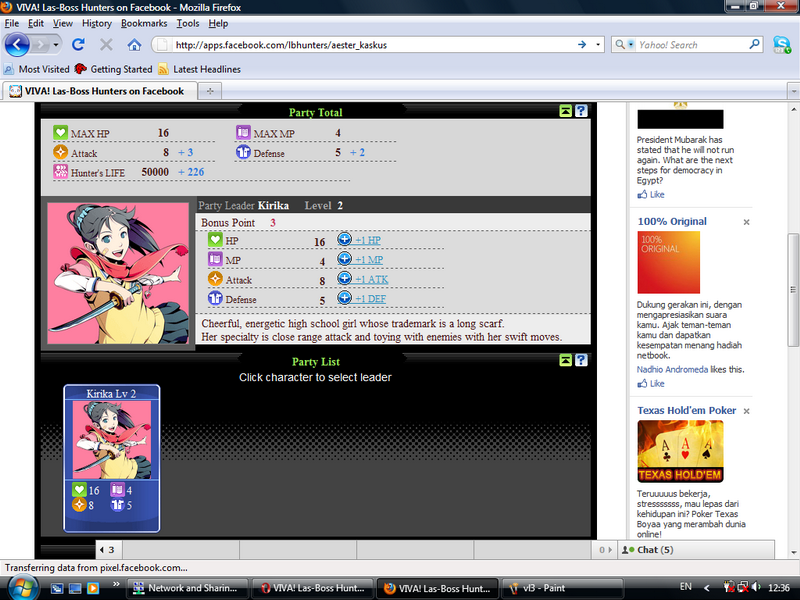Open the Bookmarks menu
The width and height of the screenshot is (800, 600).
(144, 23)
